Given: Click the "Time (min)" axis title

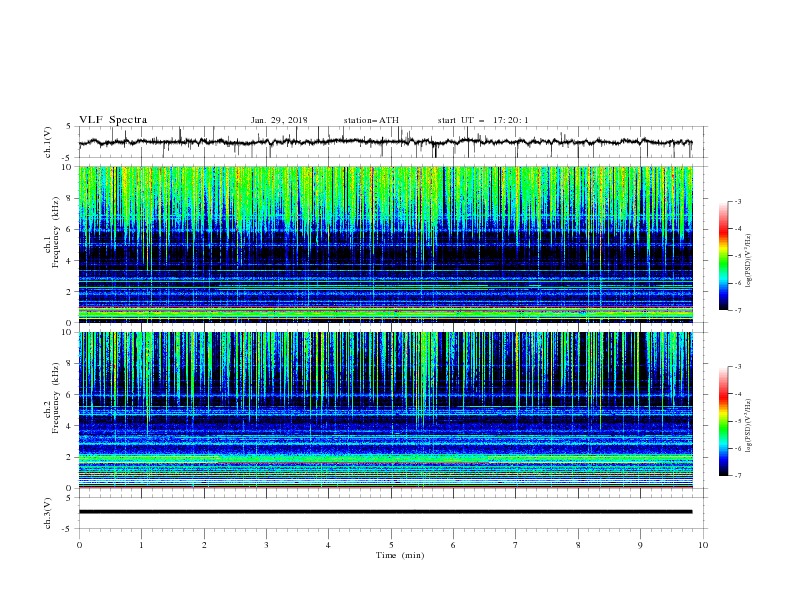Looking at the screenshot, I should coord(400,555).
